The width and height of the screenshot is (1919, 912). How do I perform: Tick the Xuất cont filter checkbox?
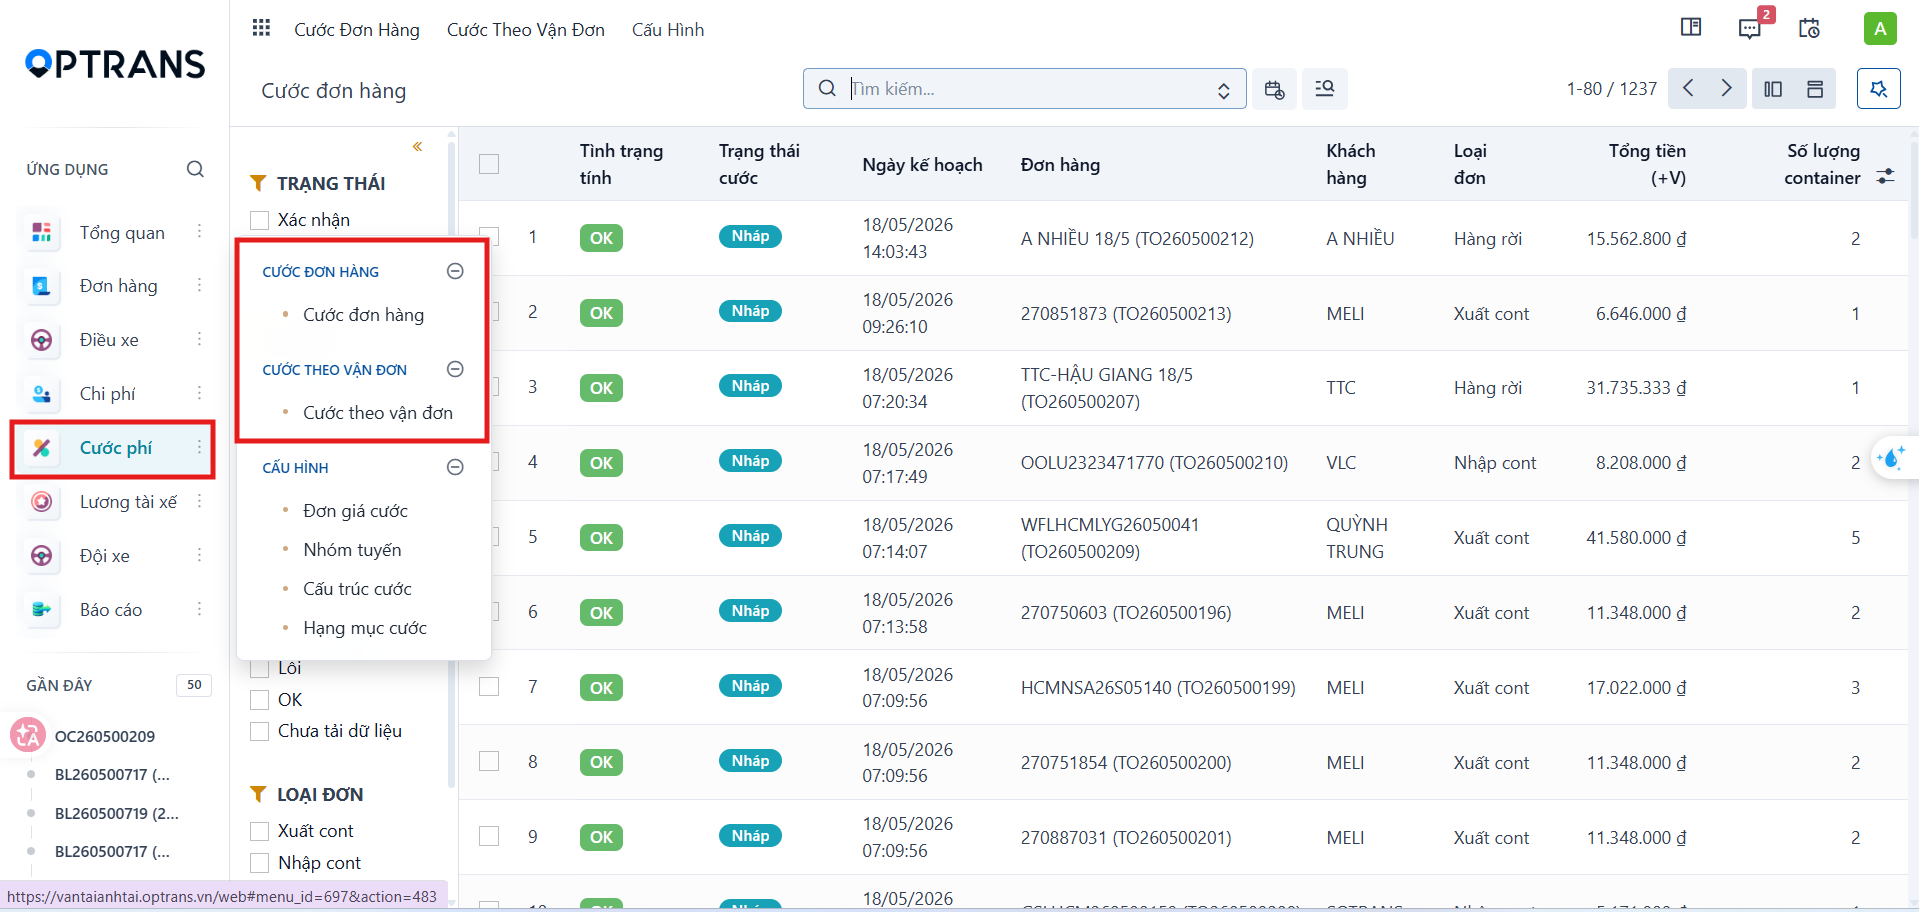tap(260, 831)
